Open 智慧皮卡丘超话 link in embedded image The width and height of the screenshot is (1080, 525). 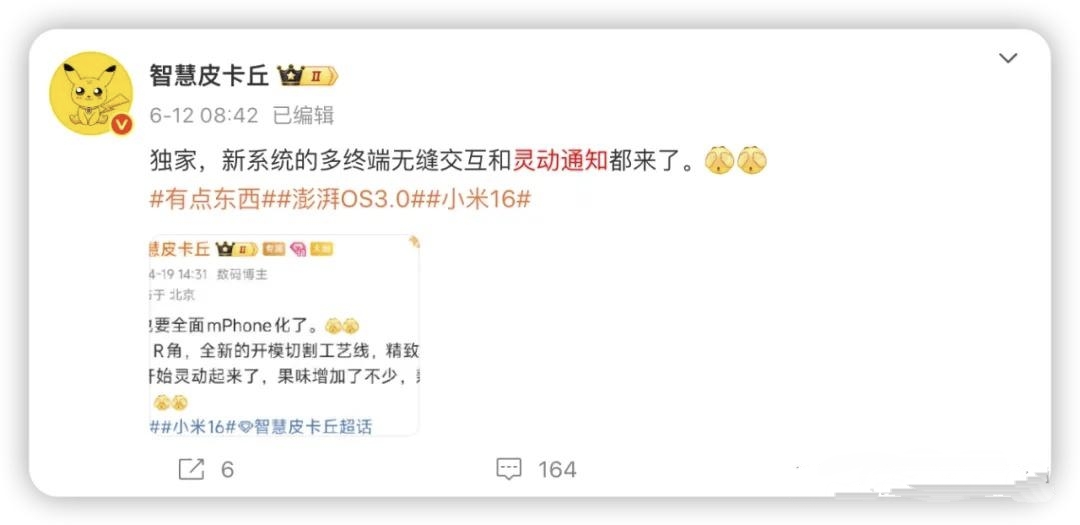pos(313,427)
